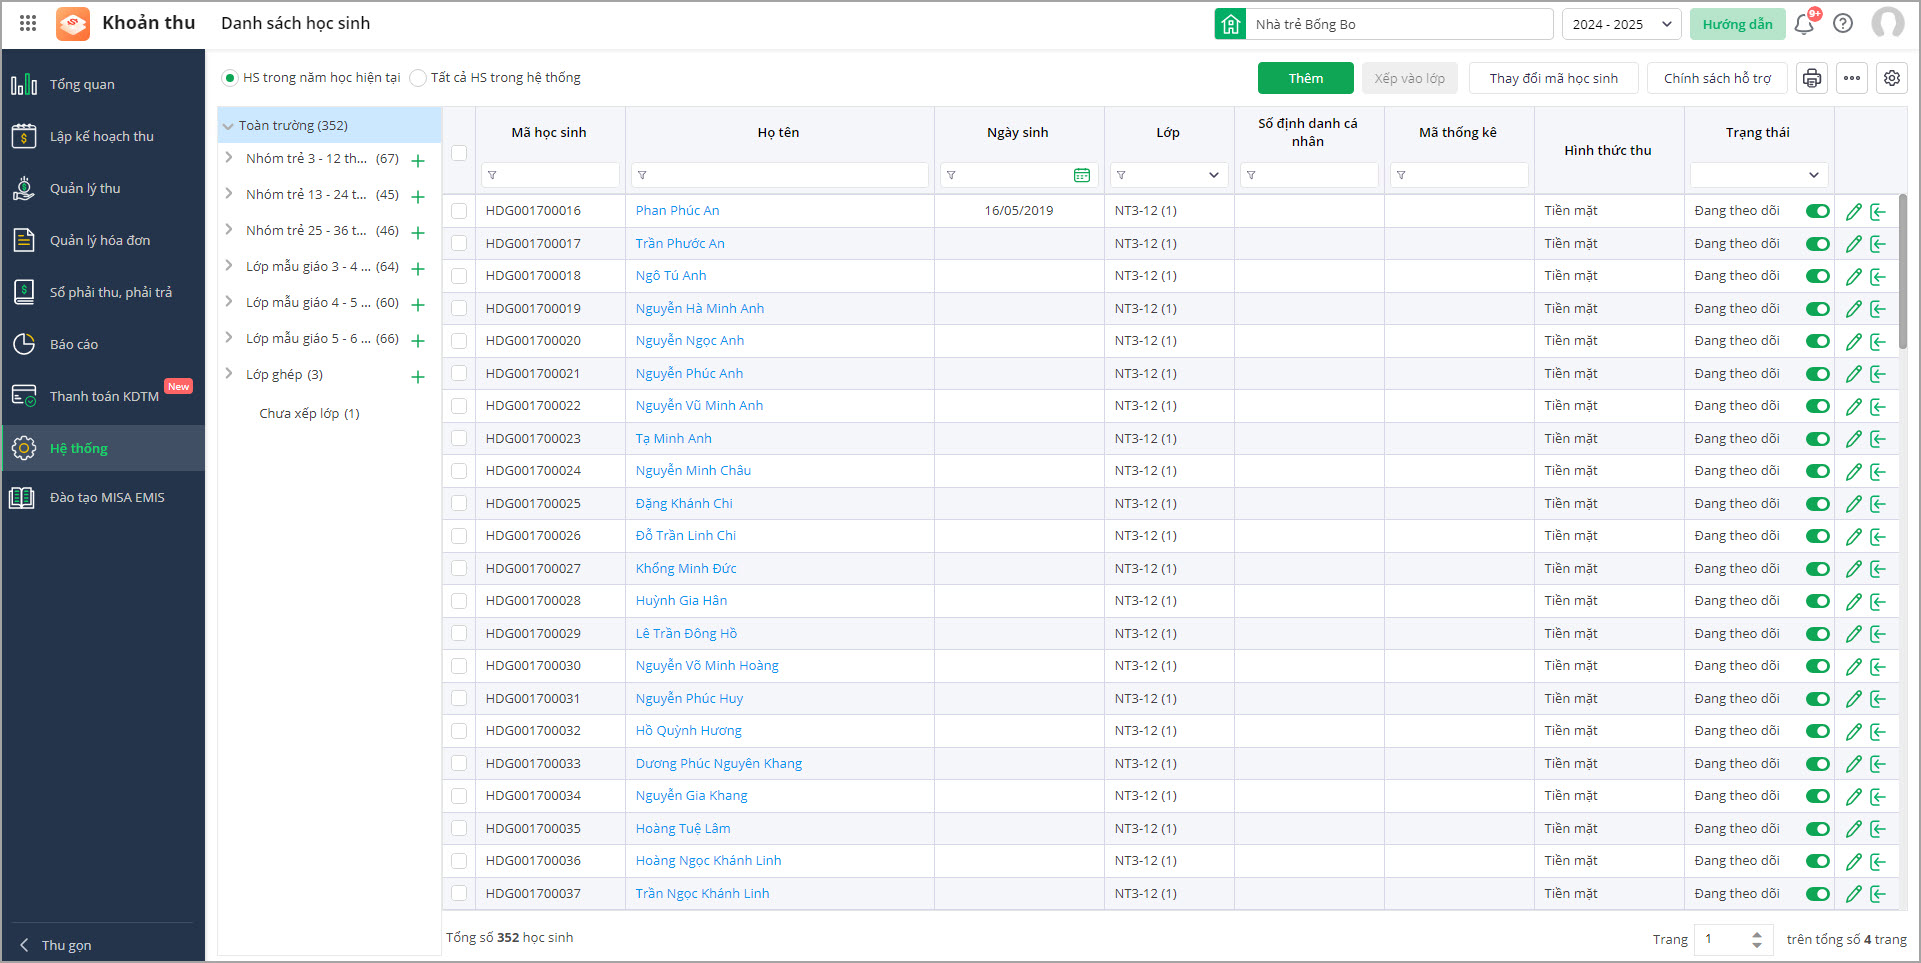The image size is (1921, 963).
Task: Open the app launcher grid icon
Action: point(28,23)
